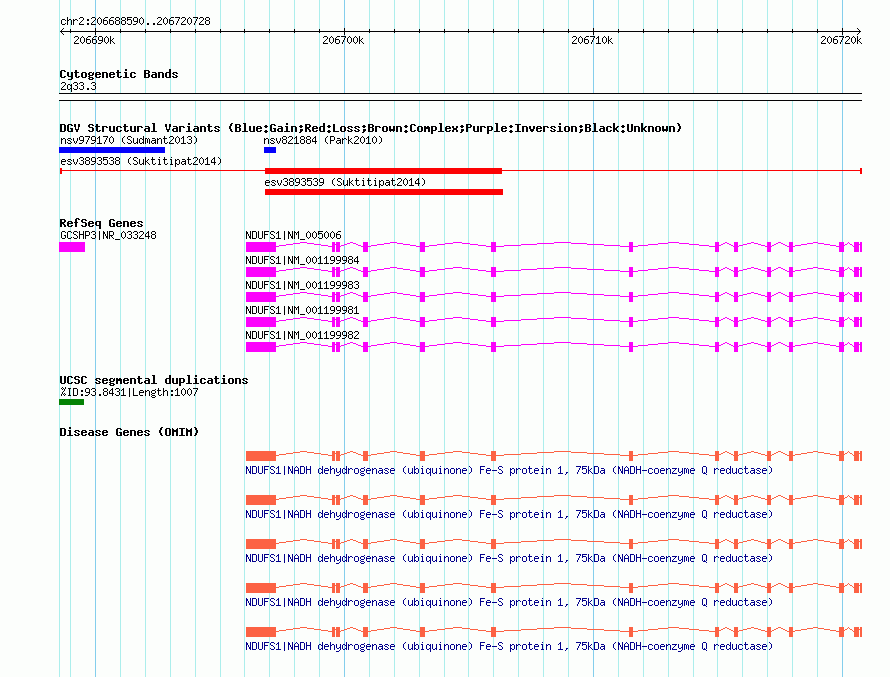The image size is (890, 677).
Task: Click the red esv3893539 loss bar
Action: tap(384, 192)
